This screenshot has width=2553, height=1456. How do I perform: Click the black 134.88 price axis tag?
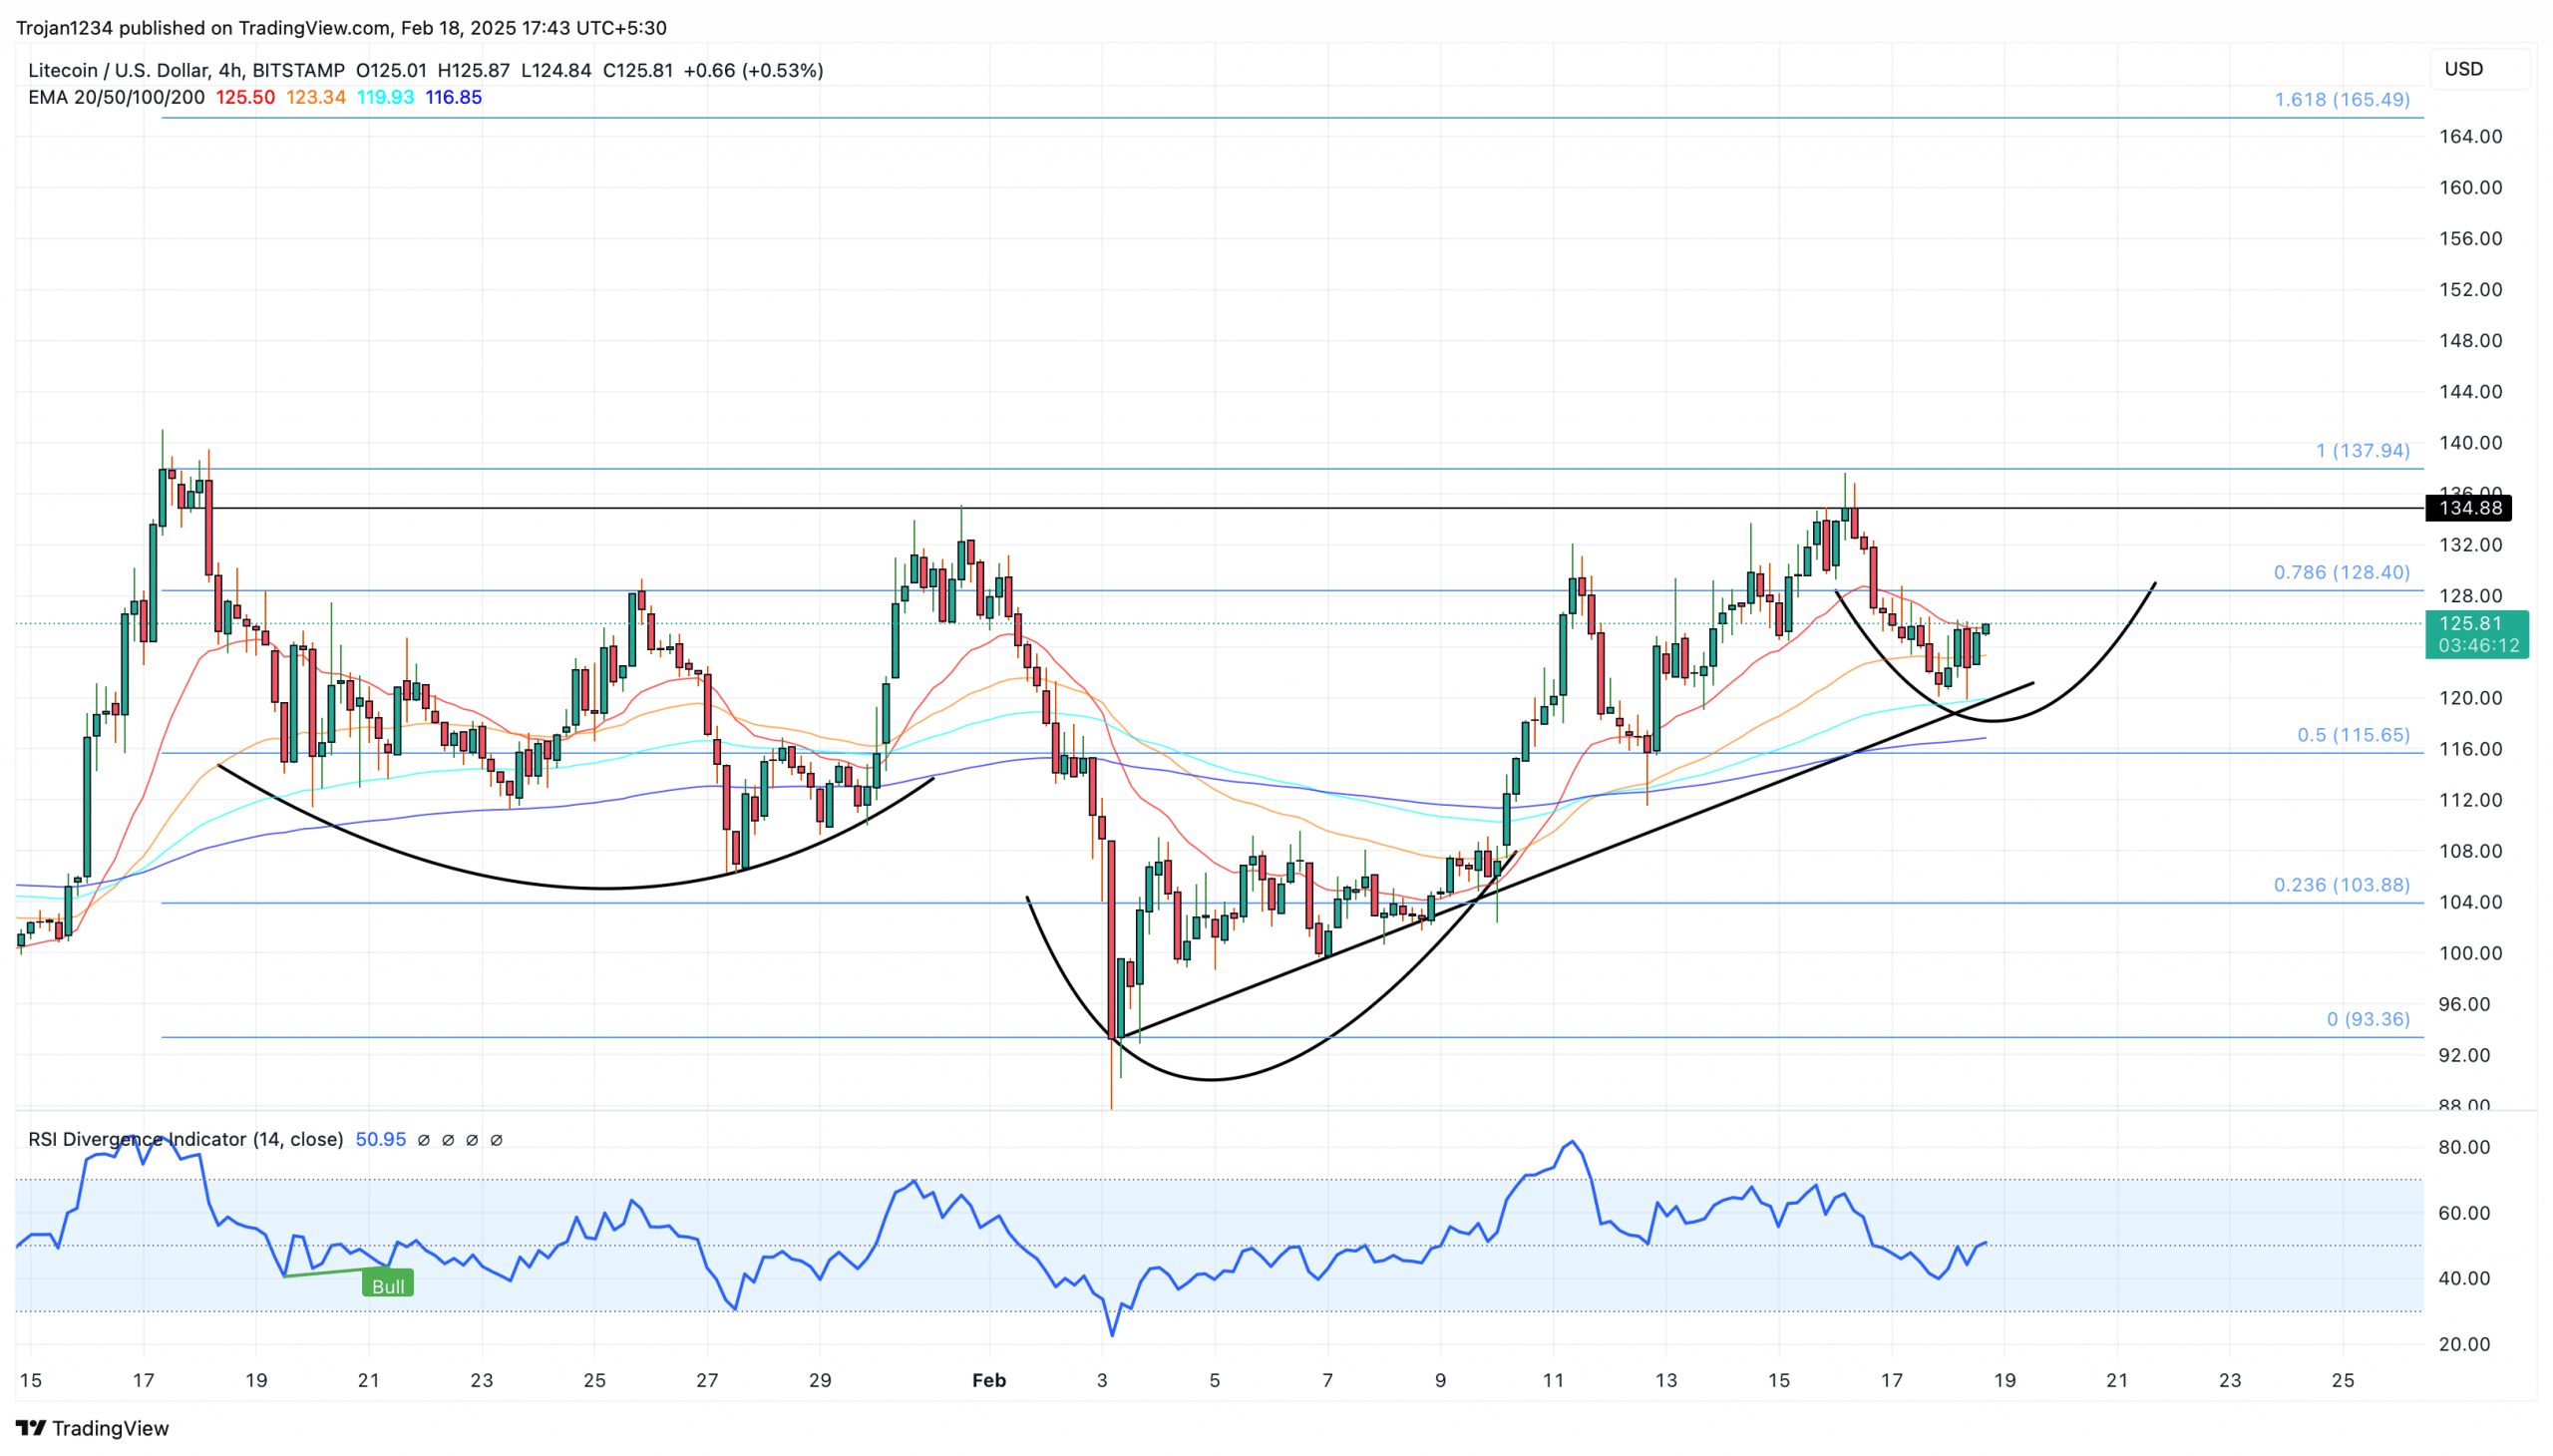click(2468, 508)
